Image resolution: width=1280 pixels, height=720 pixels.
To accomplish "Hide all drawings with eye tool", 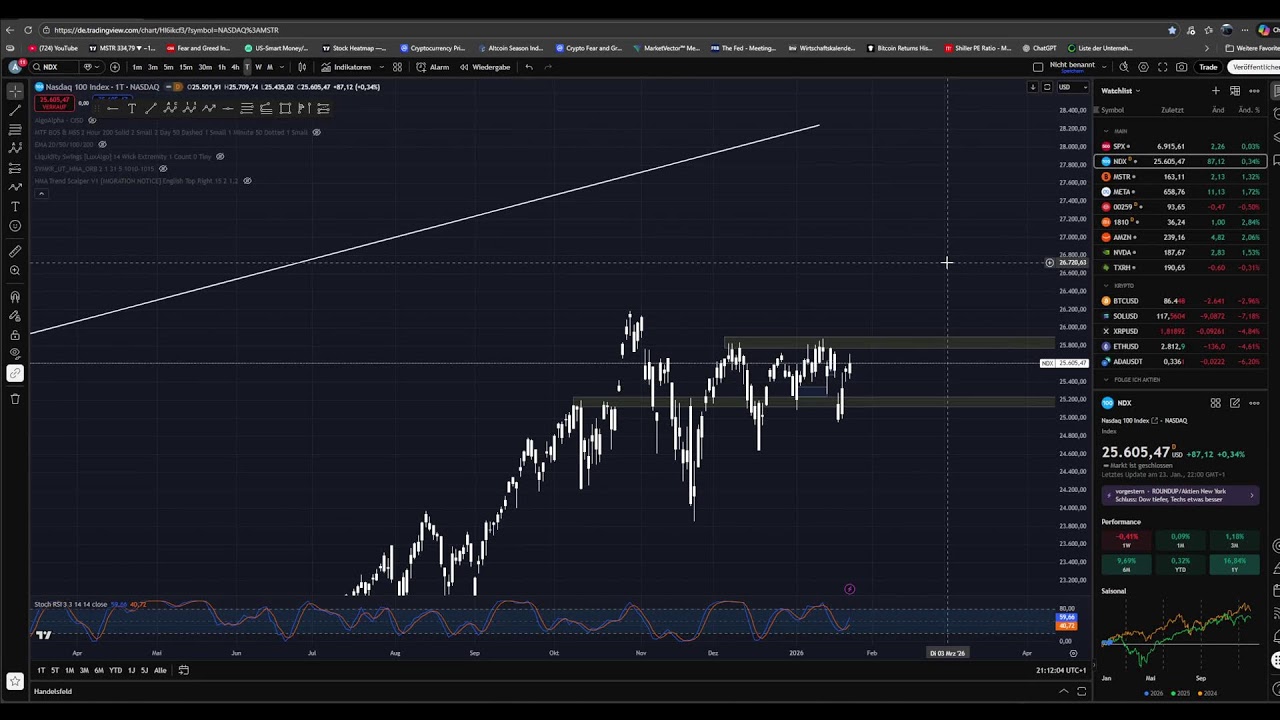I will click(x=15, y=354).
